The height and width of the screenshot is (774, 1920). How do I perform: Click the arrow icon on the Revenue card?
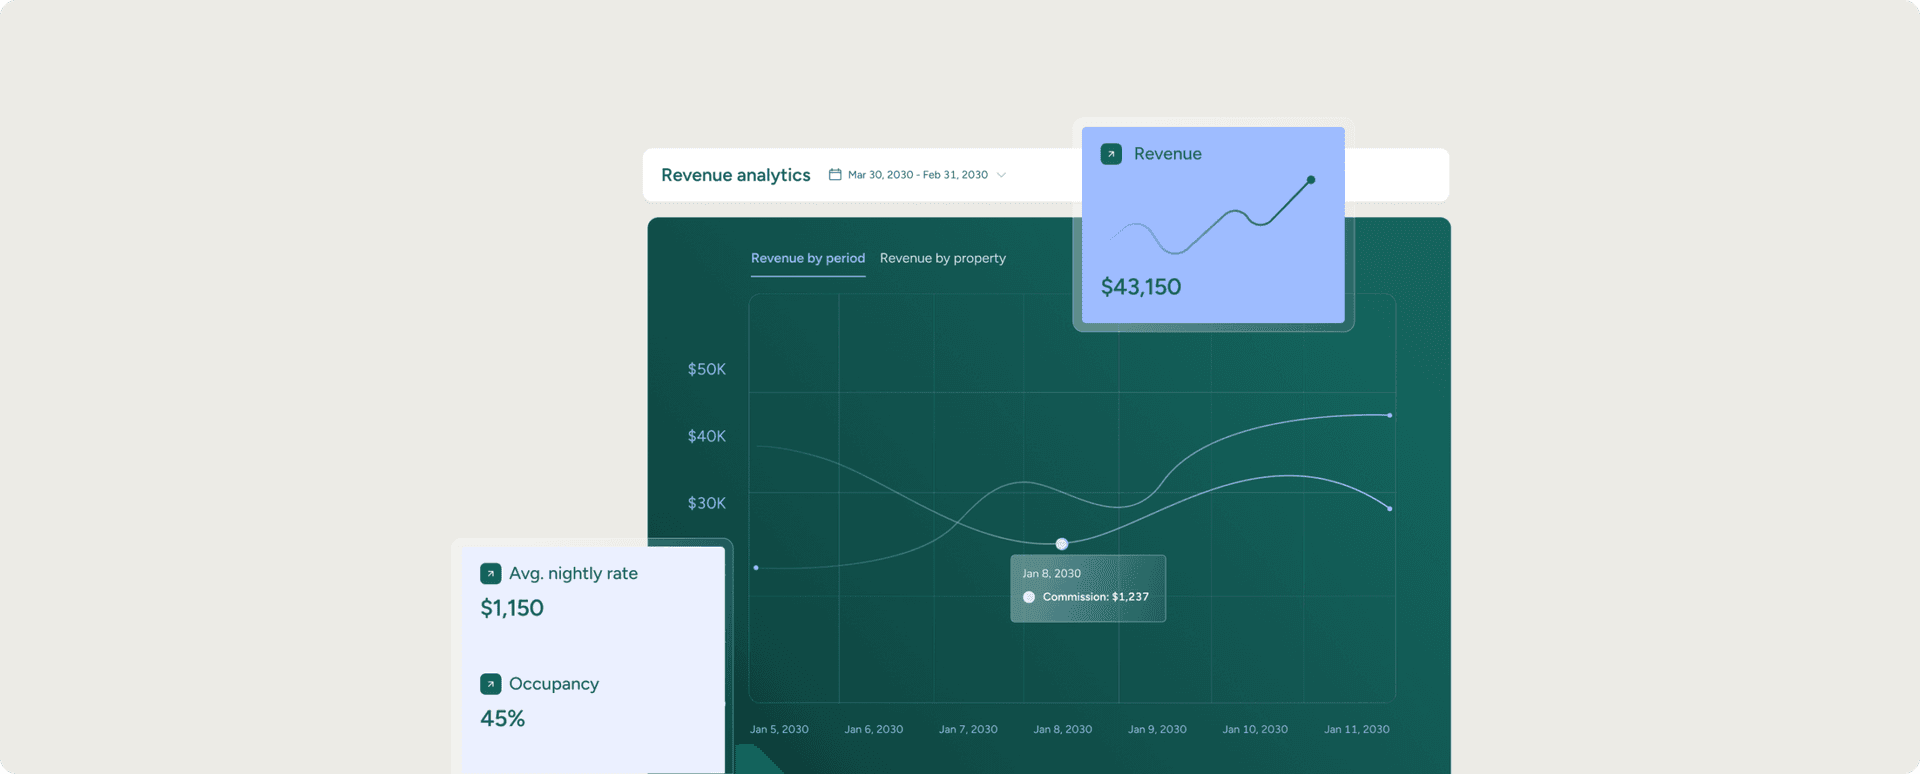pos(1111,154)
